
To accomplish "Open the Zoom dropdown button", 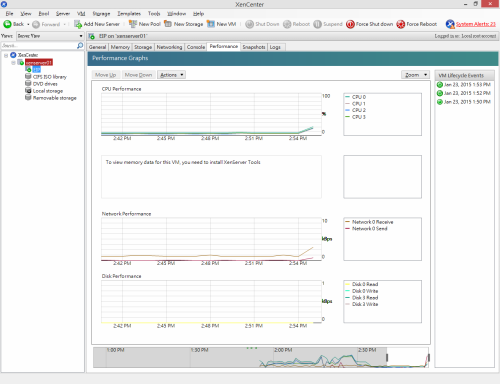I will click(415, 75).
